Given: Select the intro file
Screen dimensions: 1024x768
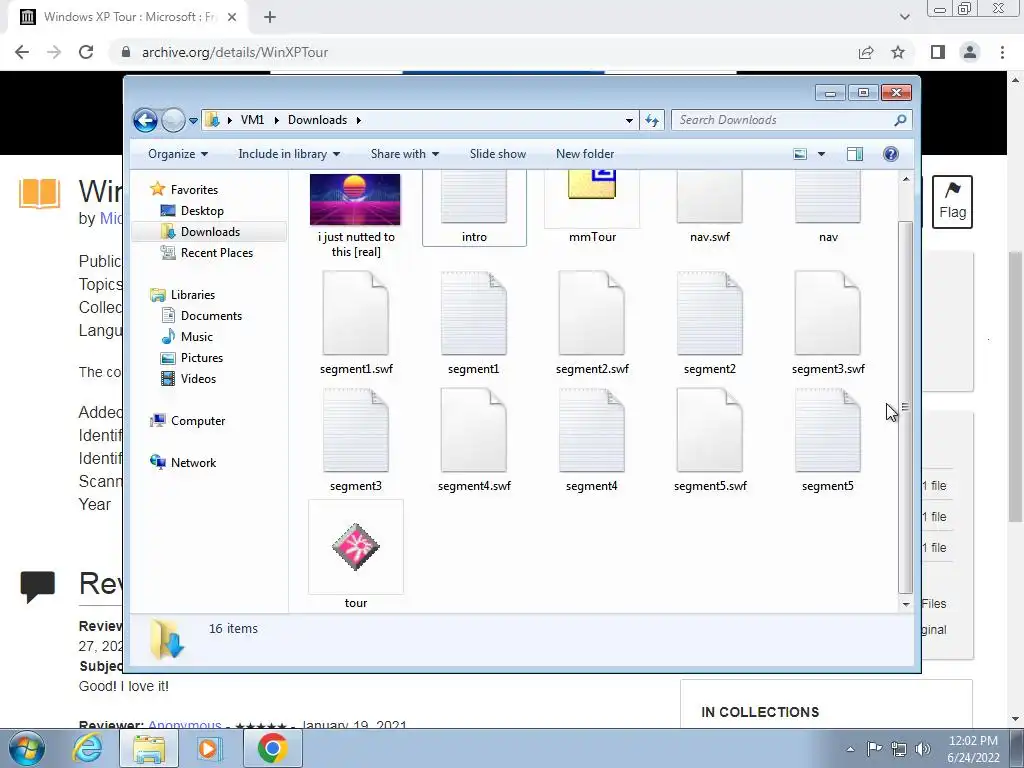Looking at the screenshot, I should pyautogui.click(x=474, y=208).
